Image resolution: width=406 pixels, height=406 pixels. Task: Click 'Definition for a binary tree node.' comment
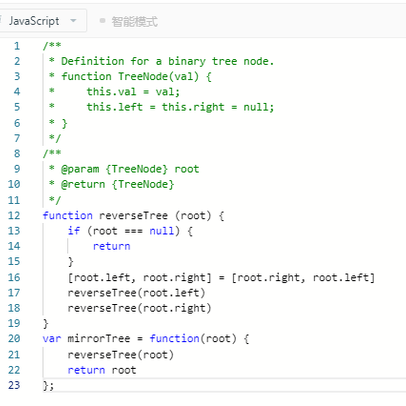pyautogui.click(x=167, y=61)
